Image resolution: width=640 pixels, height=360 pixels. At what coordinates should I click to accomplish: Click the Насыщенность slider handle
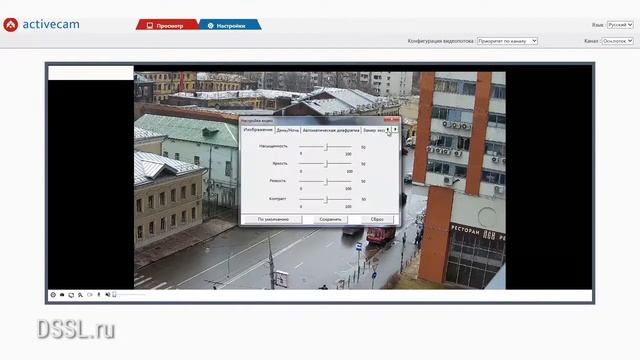(x=326, y=147)
